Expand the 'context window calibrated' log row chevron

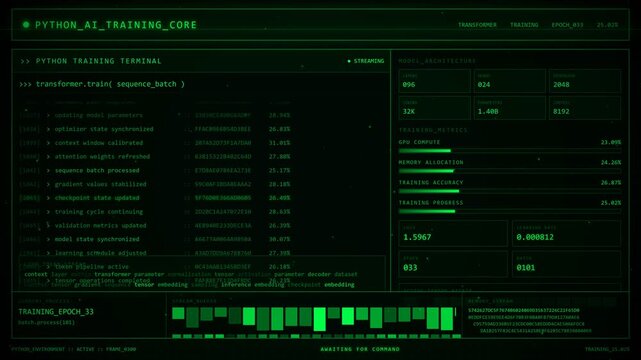[48, 143]
